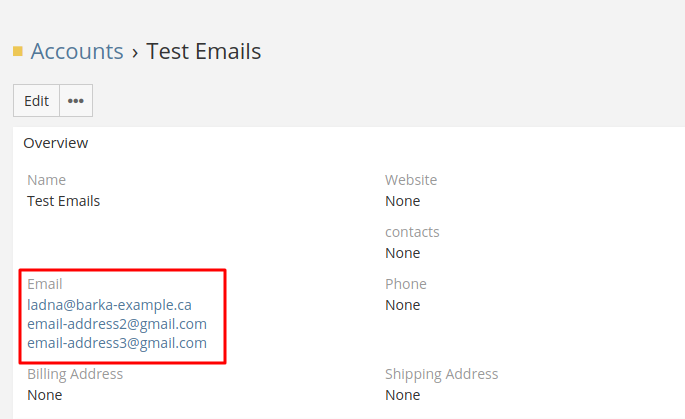Screen dimensions: 685x419
Task: Click the Edit button
Action: [36, 101]
